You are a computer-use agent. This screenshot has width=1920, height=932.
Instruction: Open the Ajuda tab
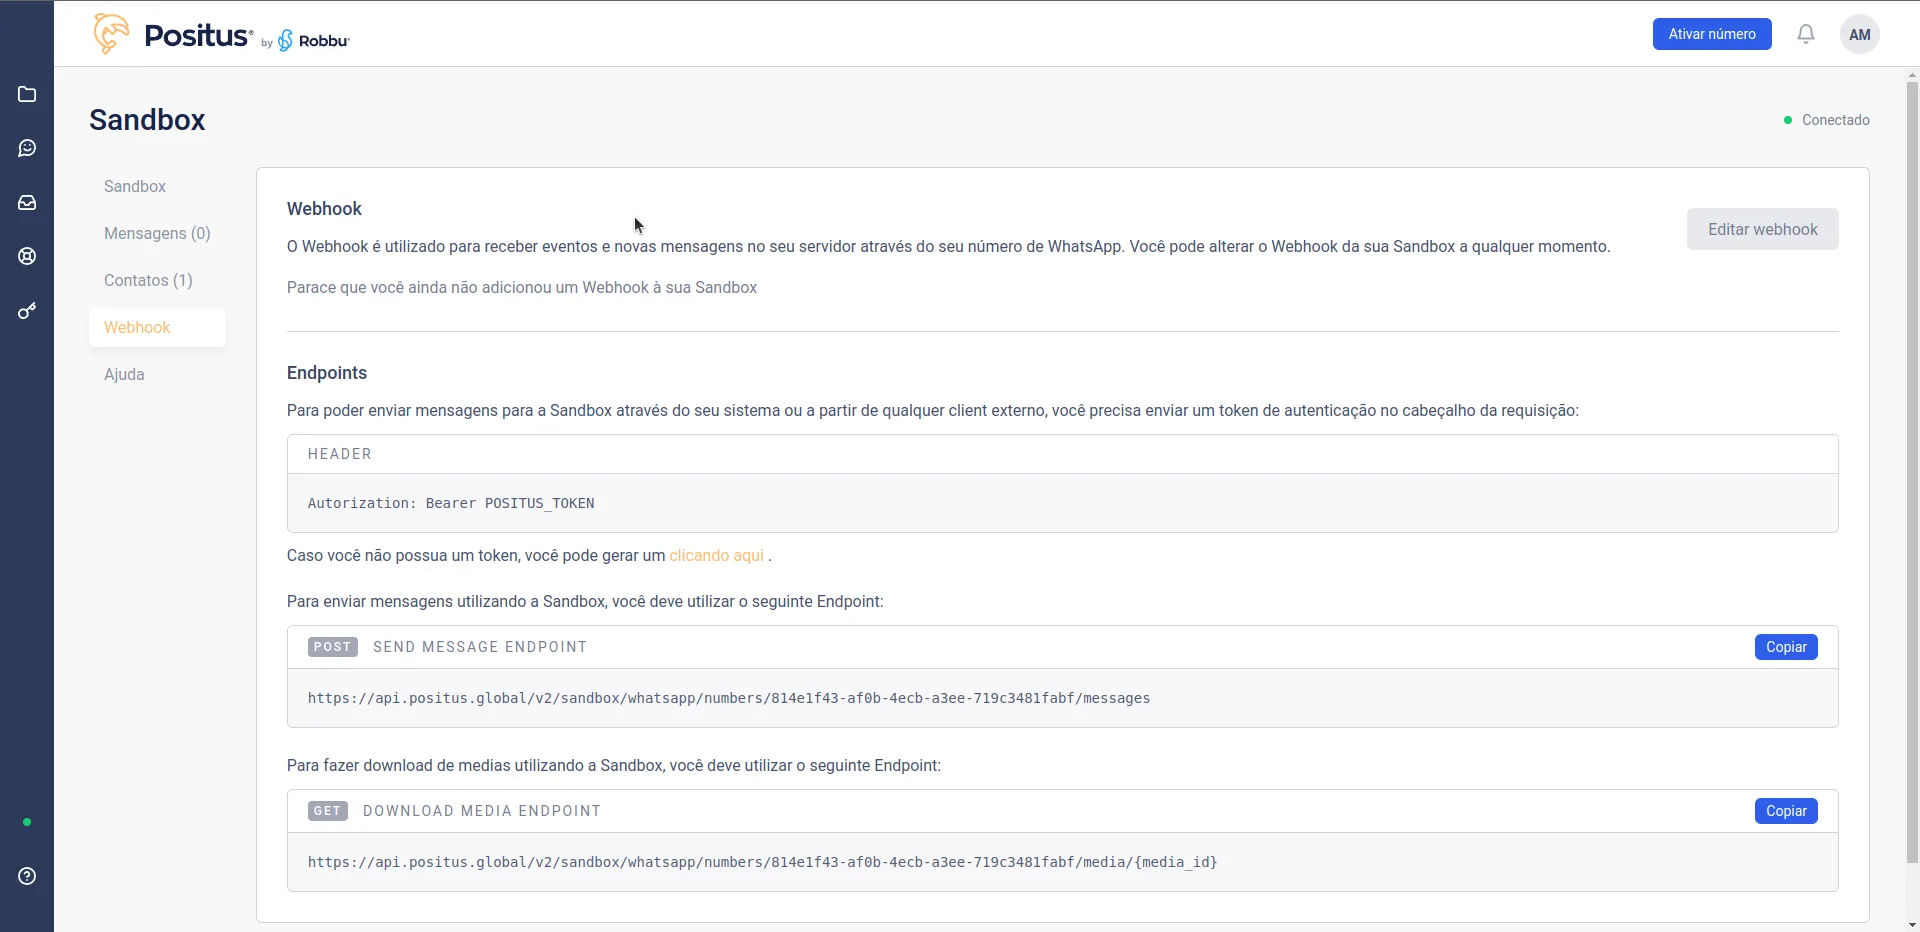point(157,374)
